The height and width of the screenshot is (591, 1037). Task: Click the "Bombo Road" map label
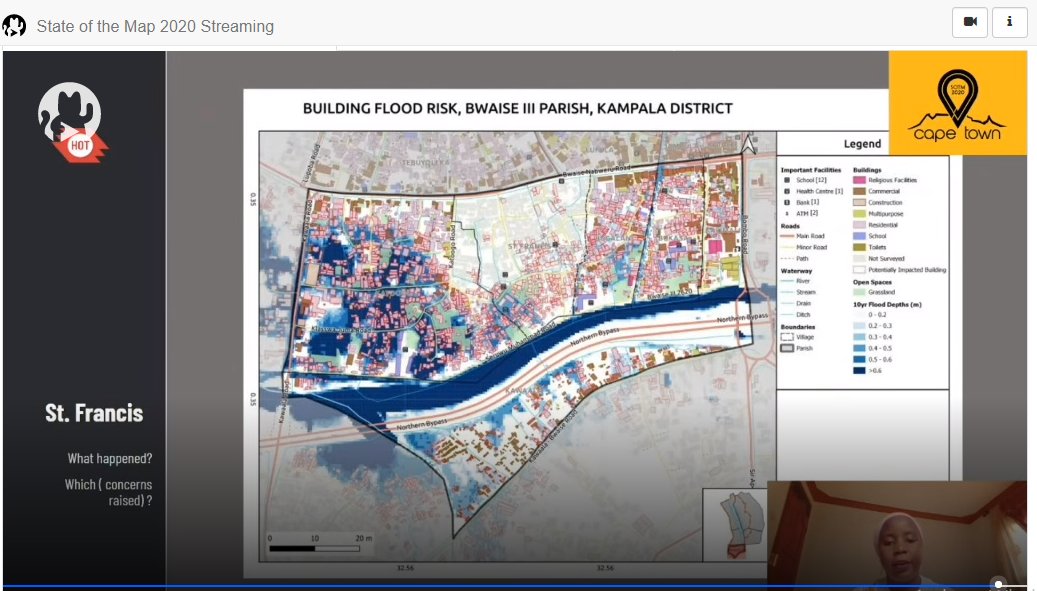tap(743, 235)
